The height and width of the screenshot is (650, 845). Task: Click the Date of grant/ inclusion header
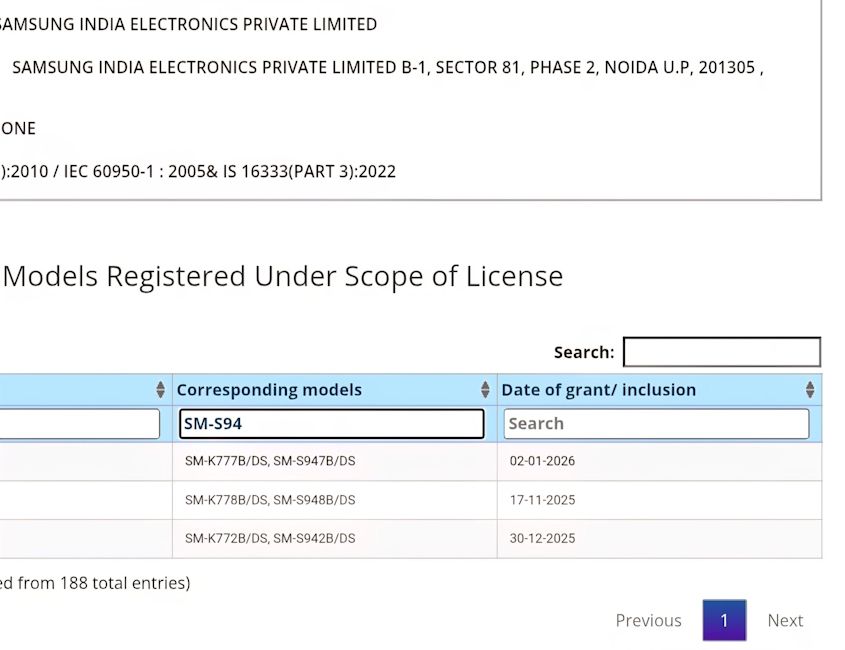click(598, 390)
